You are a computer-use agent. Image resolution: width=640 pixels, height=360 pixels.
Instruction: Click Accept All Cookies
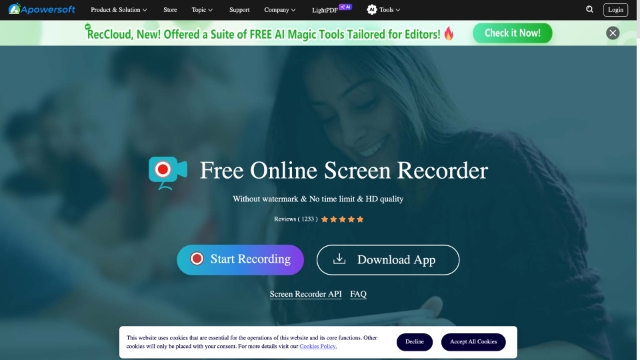(473, 342)
